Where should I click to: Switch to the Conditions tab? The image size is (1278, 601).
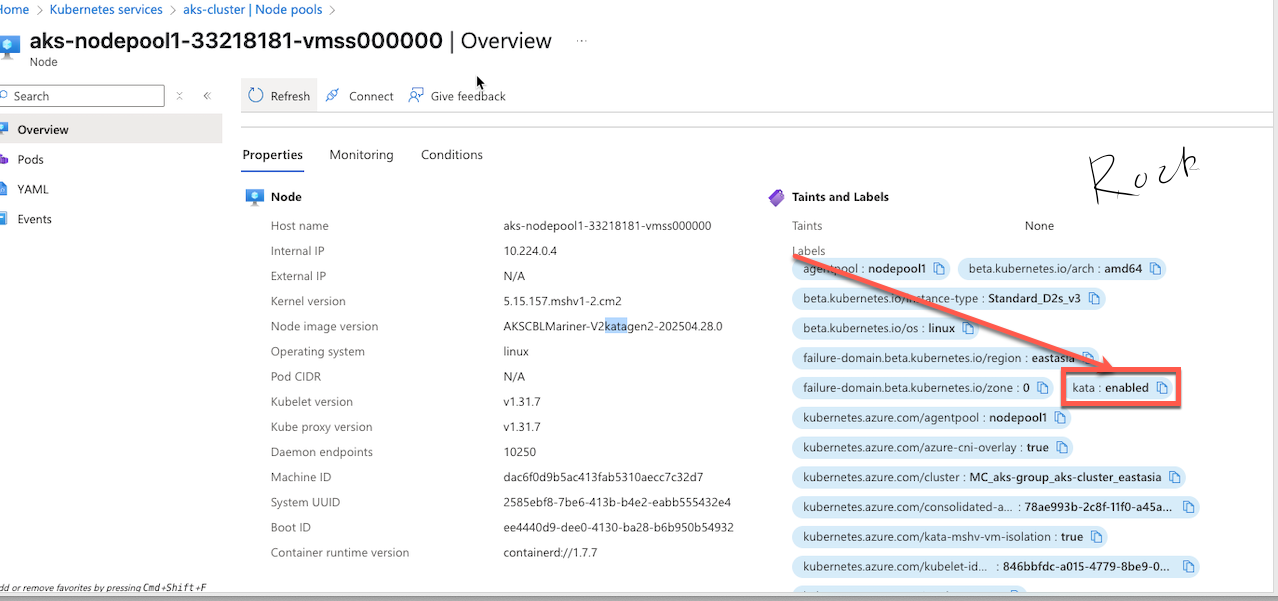tap(452, 155)
